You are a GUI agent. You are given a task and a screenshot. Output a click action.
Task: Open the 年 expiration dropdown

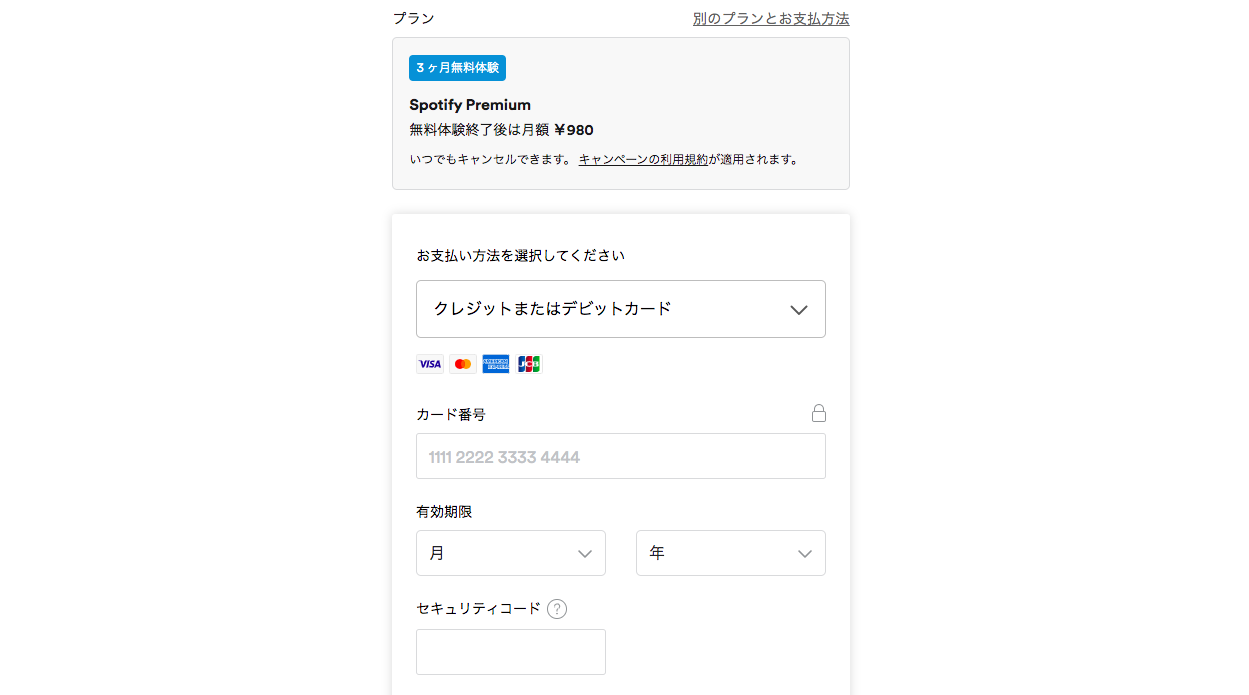(x=730, y=553)
